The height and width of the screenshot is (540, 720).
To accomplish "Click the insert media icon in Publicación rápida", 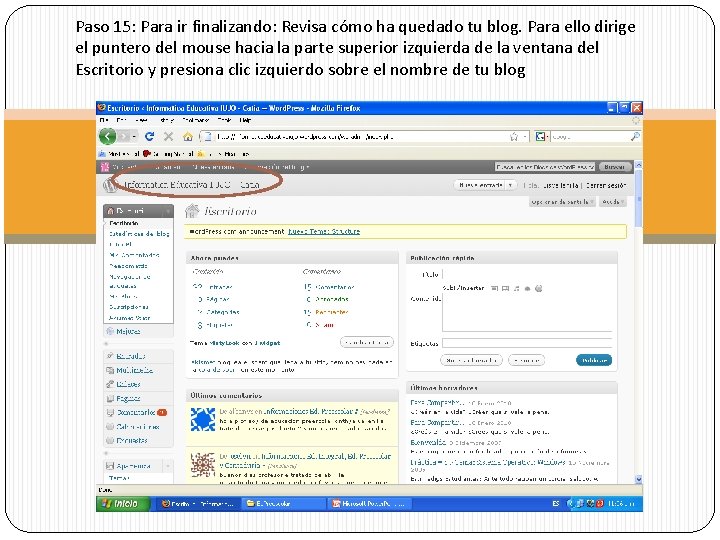I will click(528, 288).
